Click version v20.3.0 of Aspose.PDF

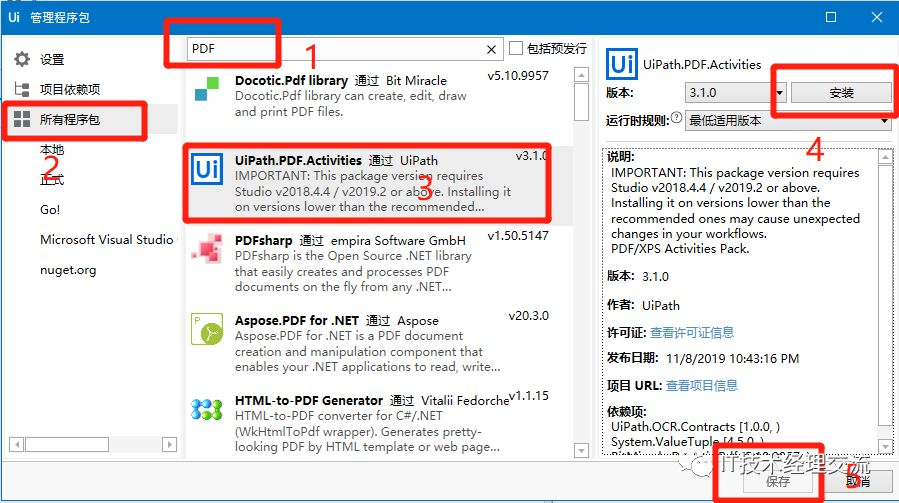[x=529, y=315]
